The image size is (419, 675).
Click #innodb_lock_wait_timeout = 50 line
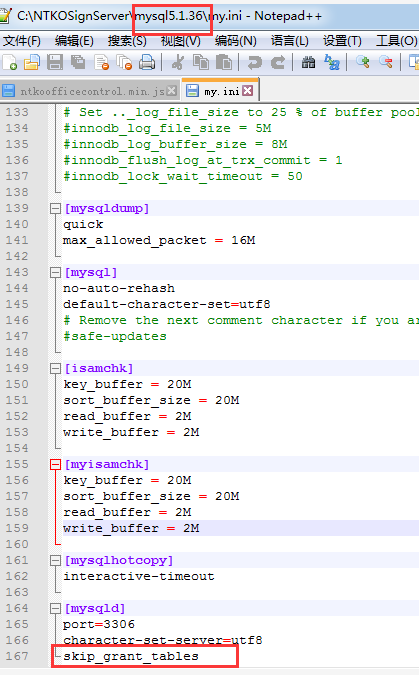coord(183,176)
